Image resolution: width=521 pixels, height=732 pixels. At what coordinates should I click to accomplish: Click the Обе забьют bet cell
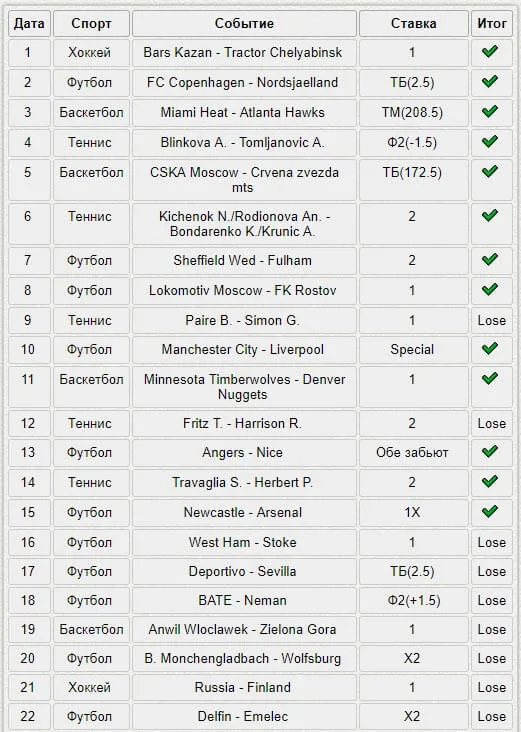point(412,453)
